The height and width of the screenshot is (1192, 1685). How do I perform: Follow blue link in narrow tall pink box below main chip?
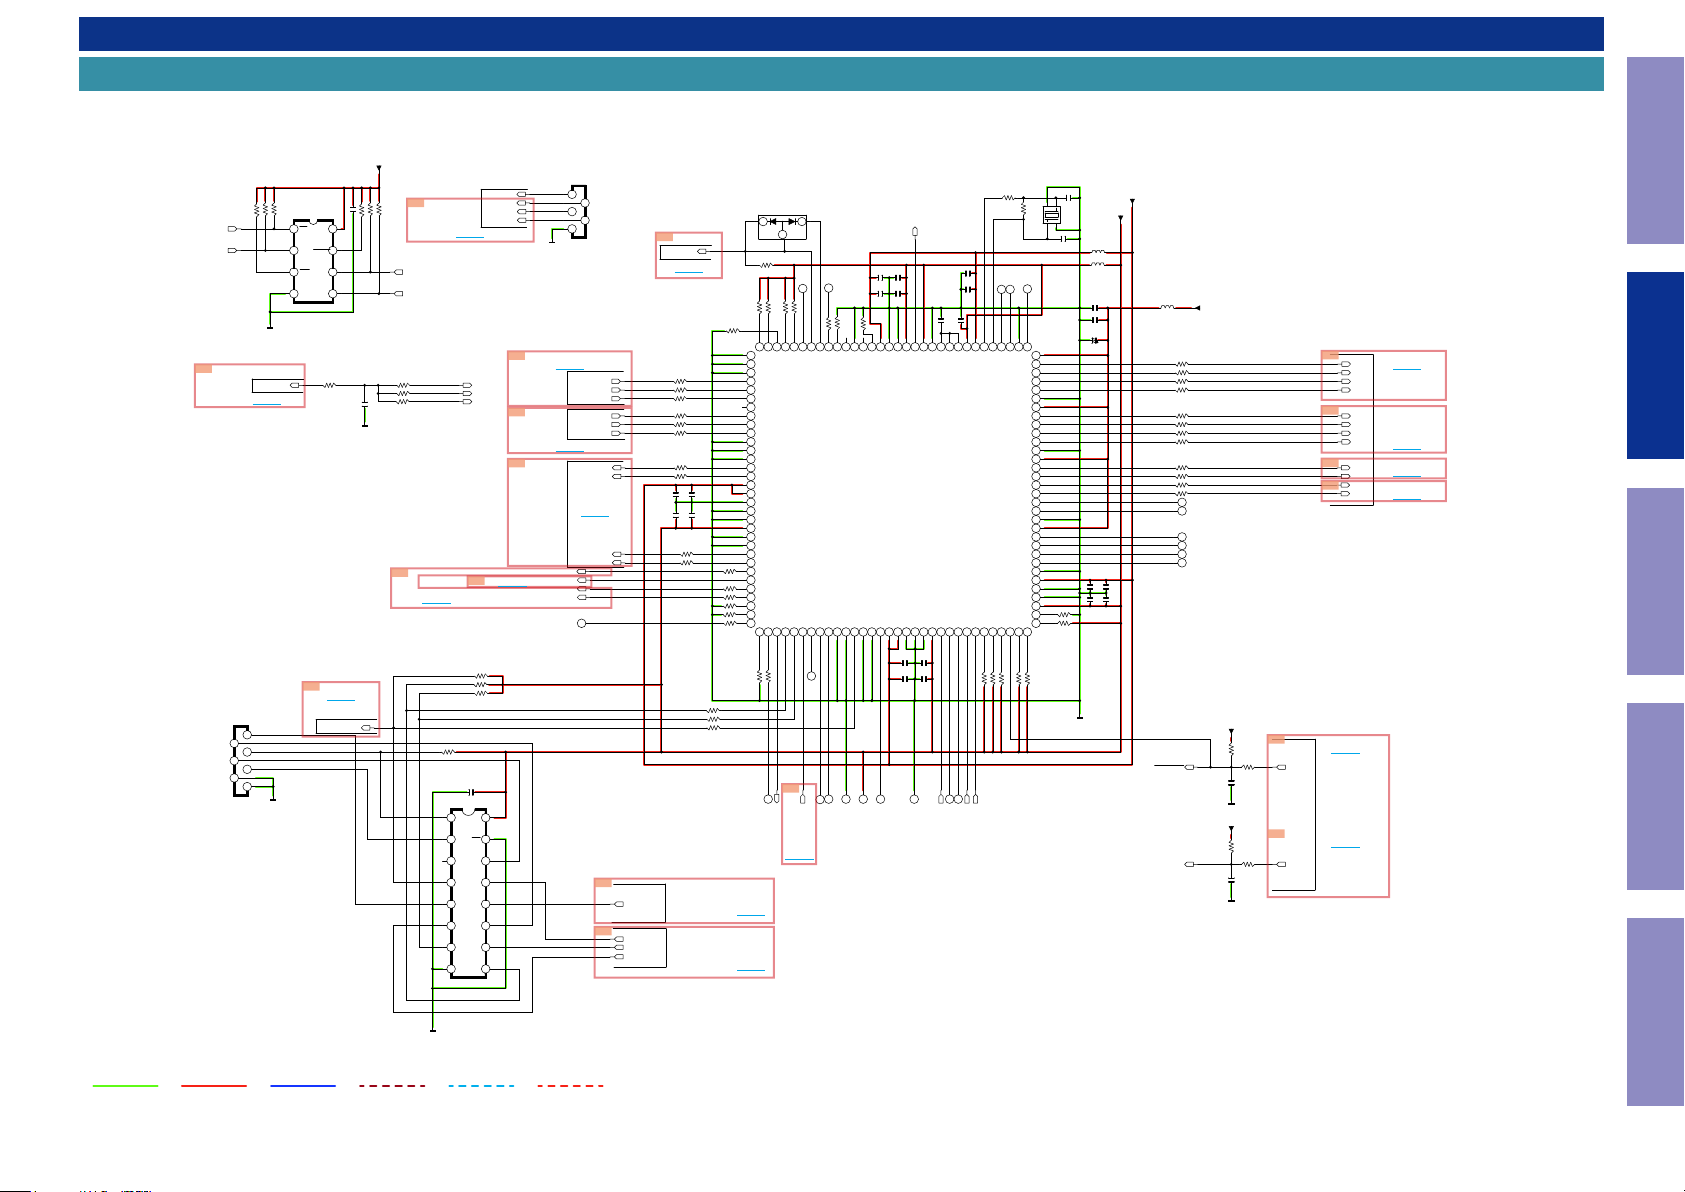pyautogui.click(x=799, y=858)
